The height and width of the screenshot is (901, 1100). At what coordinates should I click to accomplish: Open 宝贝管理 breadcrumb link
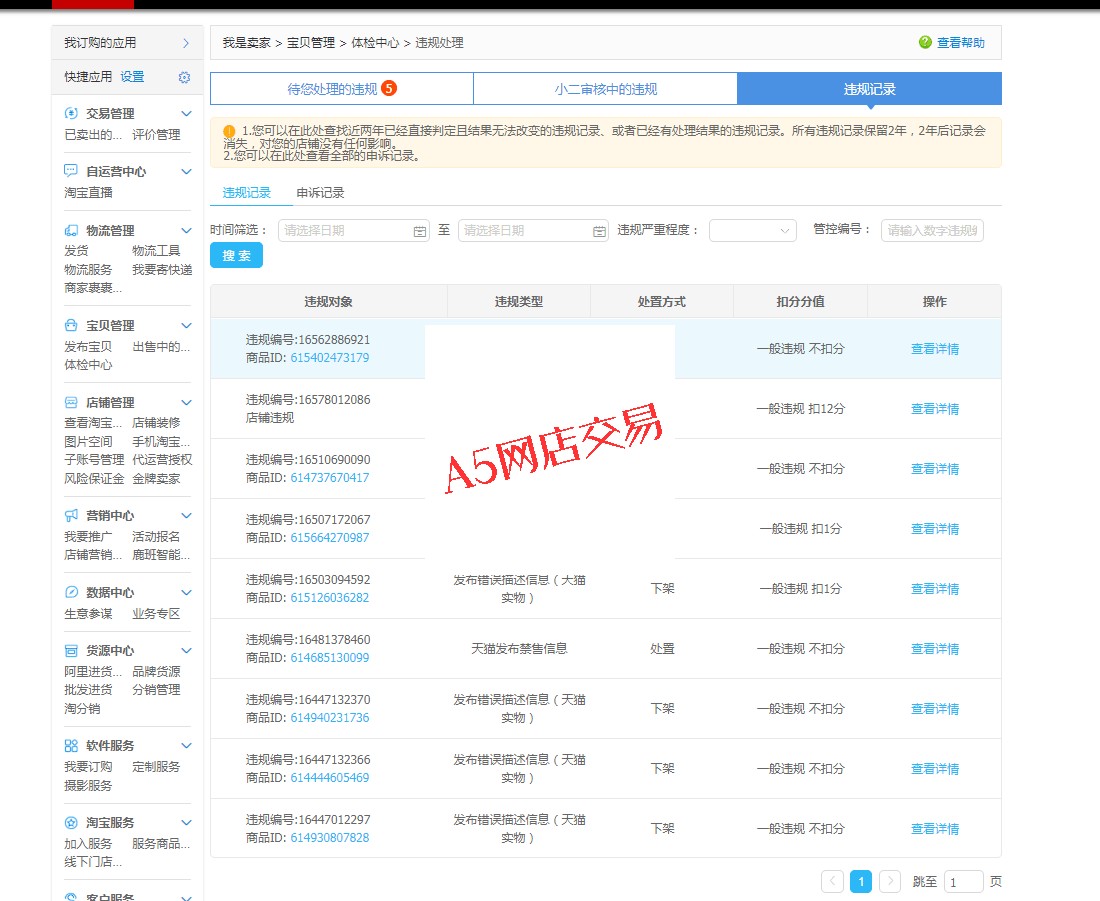pos(311,43)
